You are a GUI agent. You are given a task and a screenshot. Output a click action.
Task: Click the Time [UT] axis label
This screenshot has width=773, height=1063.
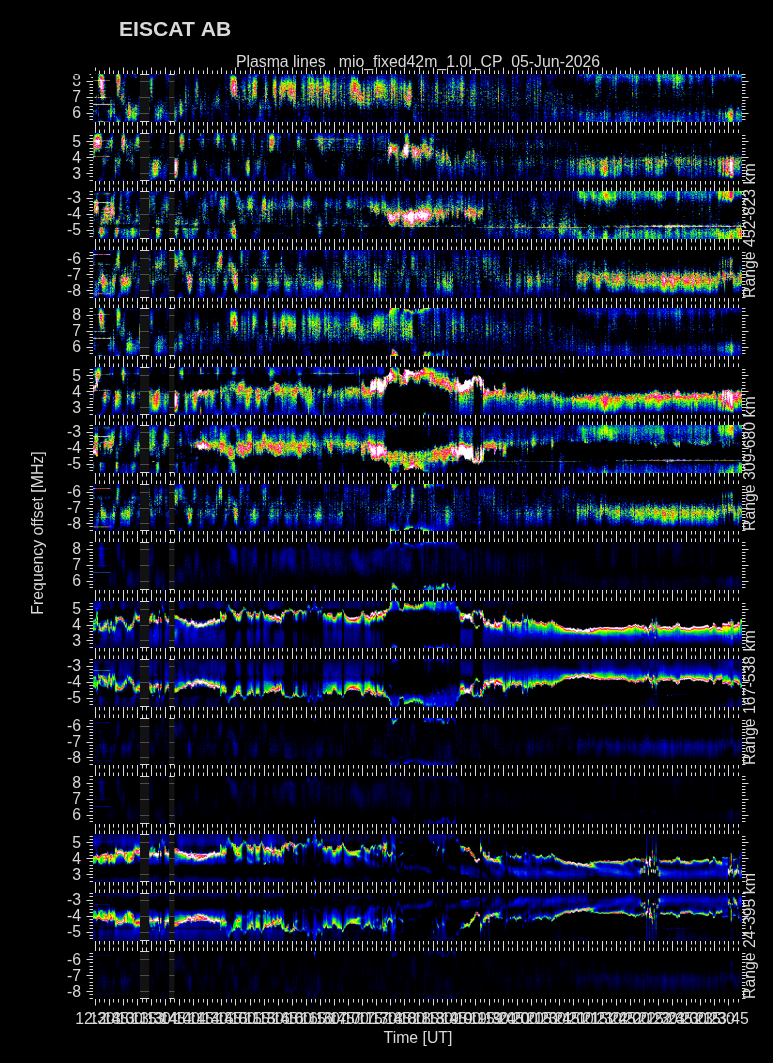click(x=418, y=1037)
